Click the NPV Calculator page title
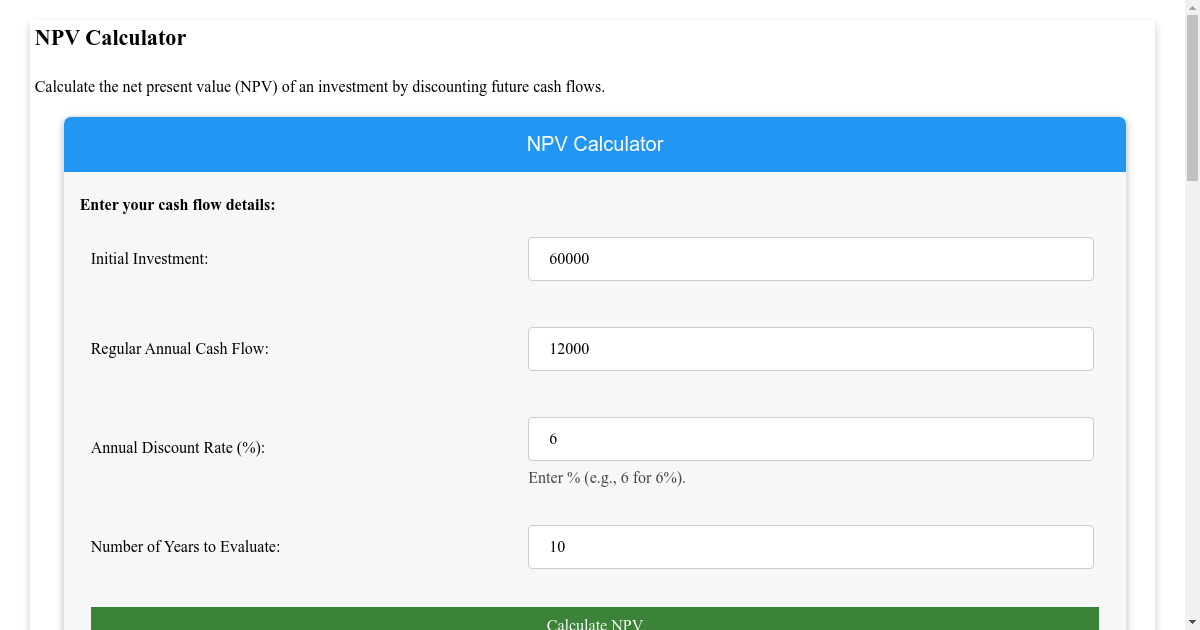Image resolution: width=1200 pixels, height=630 pixels. pos(110,38)
